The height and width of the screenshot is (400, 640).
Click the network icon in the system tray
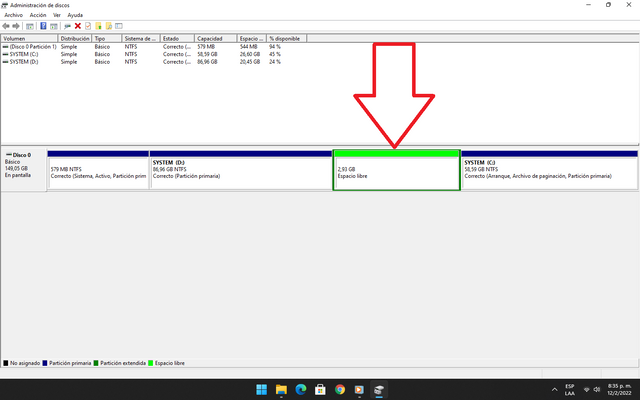click(587, 390)
